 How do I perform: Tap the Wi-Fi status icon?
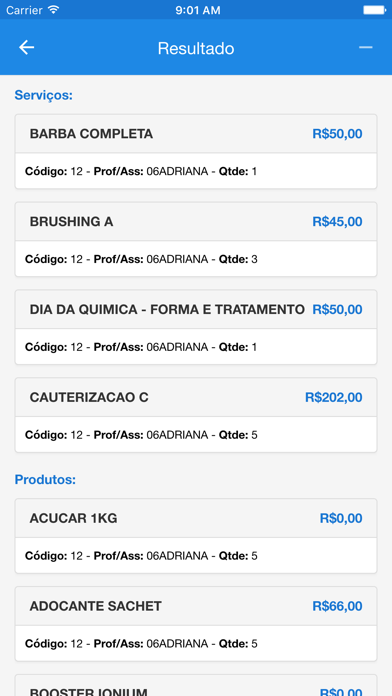54,10
